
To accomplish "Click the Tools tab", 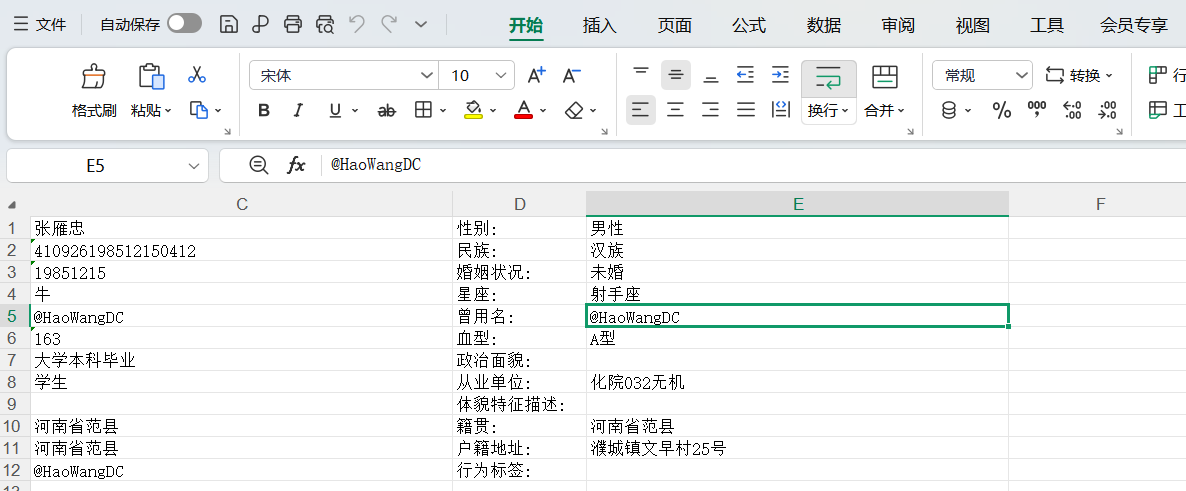I will click(1047, 26).
